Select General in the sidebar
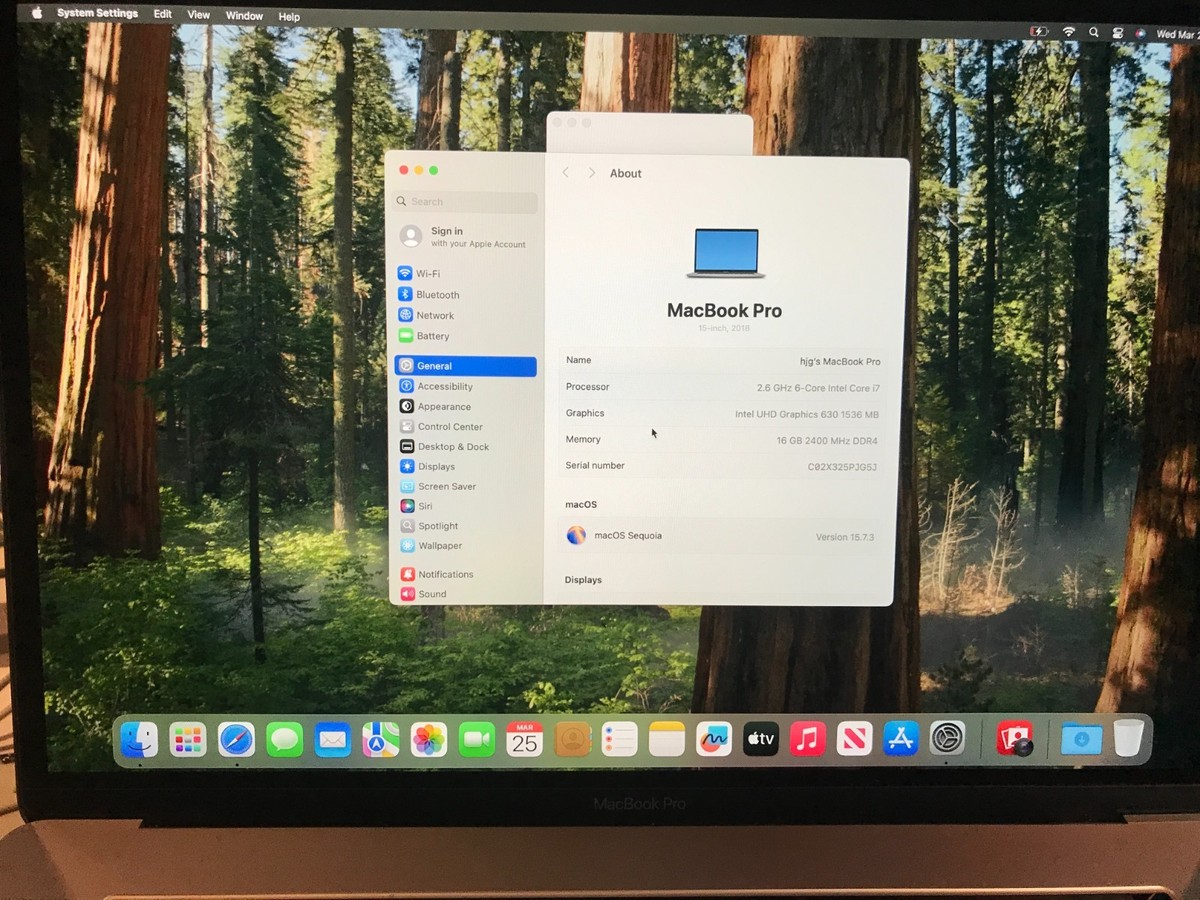The height and width of the screenshot is (900, 1200). pyautogui.click(x=465, y=366)
